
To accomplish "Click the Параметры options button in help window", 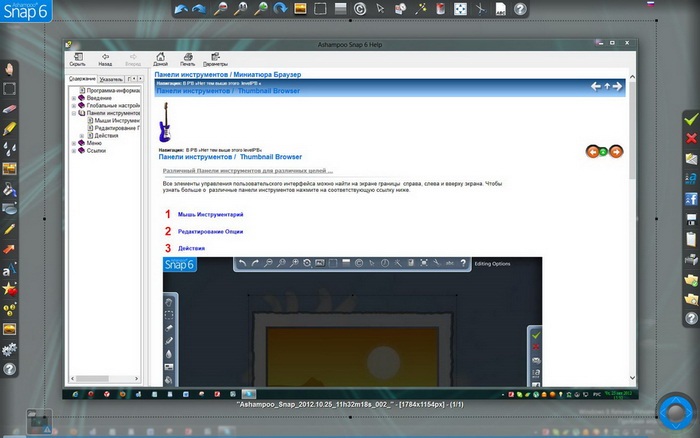I will [x=215, y=59].
